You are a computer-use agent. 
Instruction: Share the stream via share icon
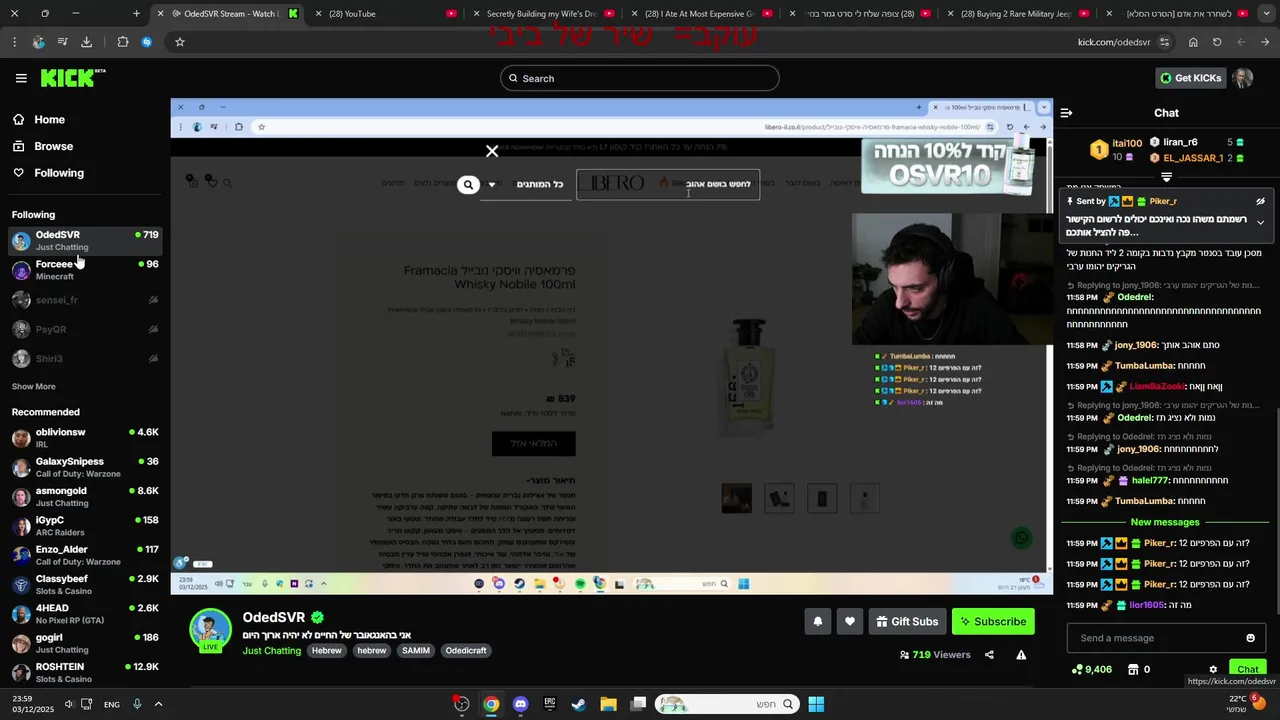(989, 655)
